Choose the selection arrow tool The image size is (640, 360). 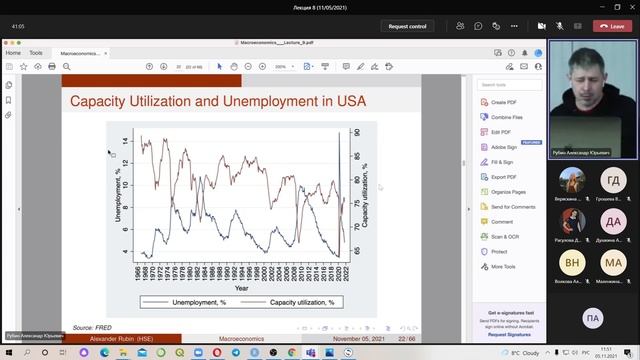(x=220, y=67)
